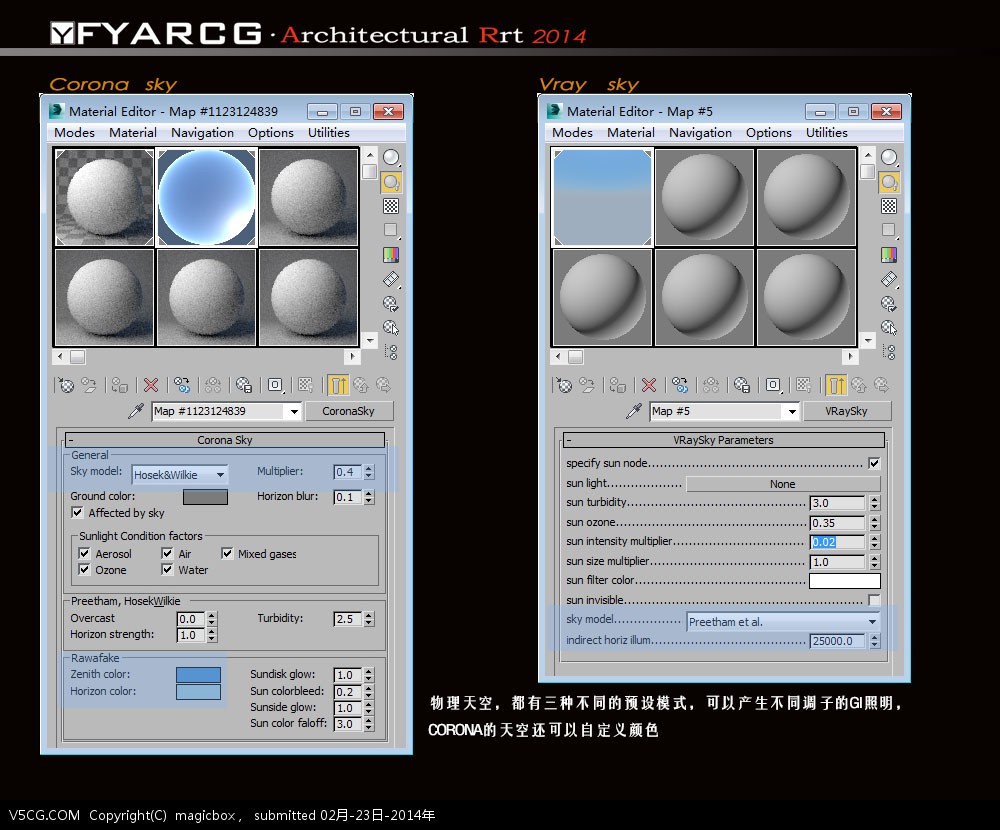
Task: Uncheck Affected by sky checkbox
Action: tap(77, 512)
